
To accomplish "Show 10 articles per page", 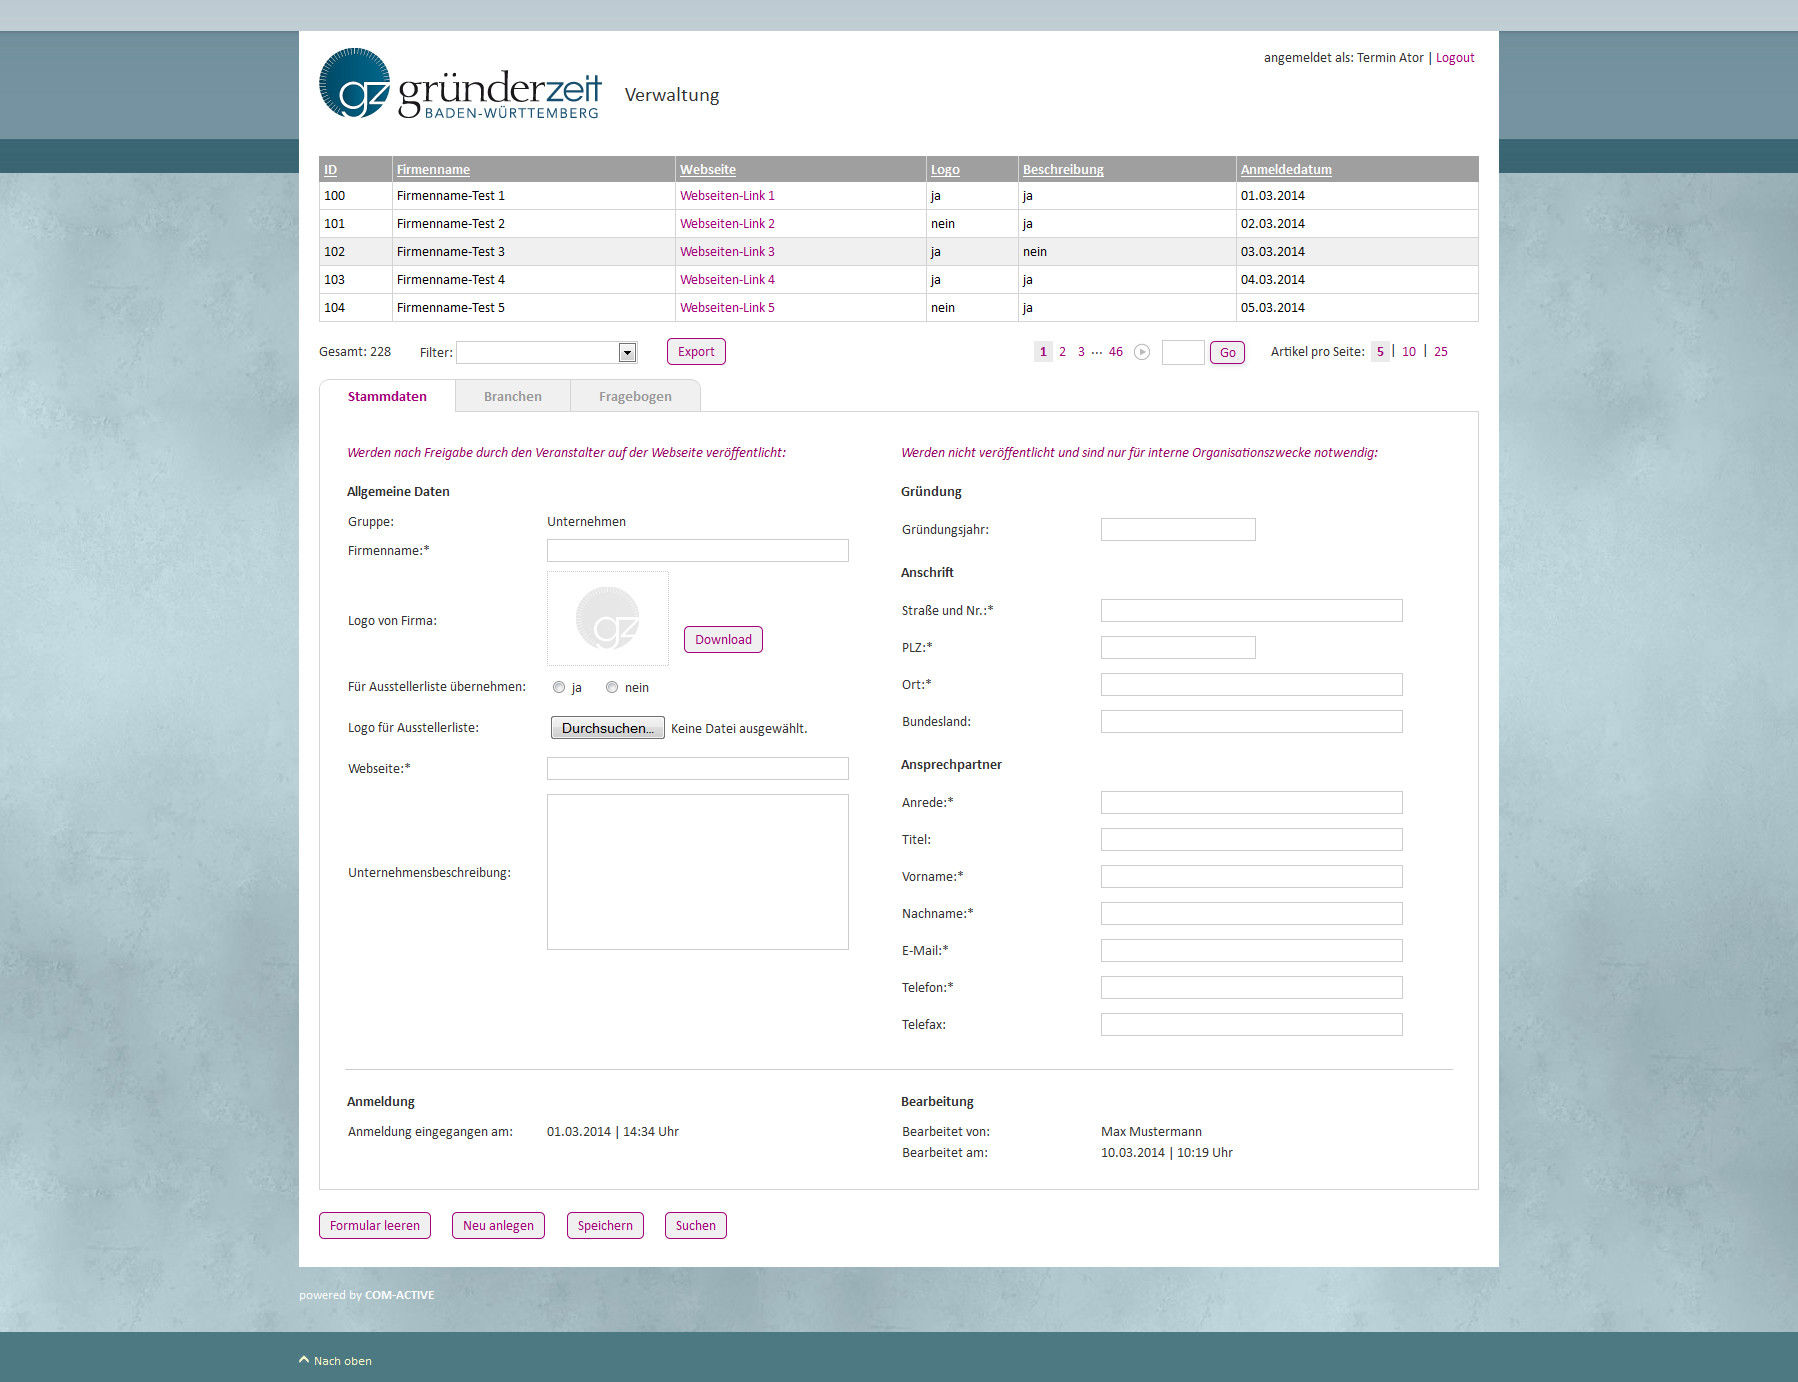I will pyautogui.click(x=1409, y=352).
